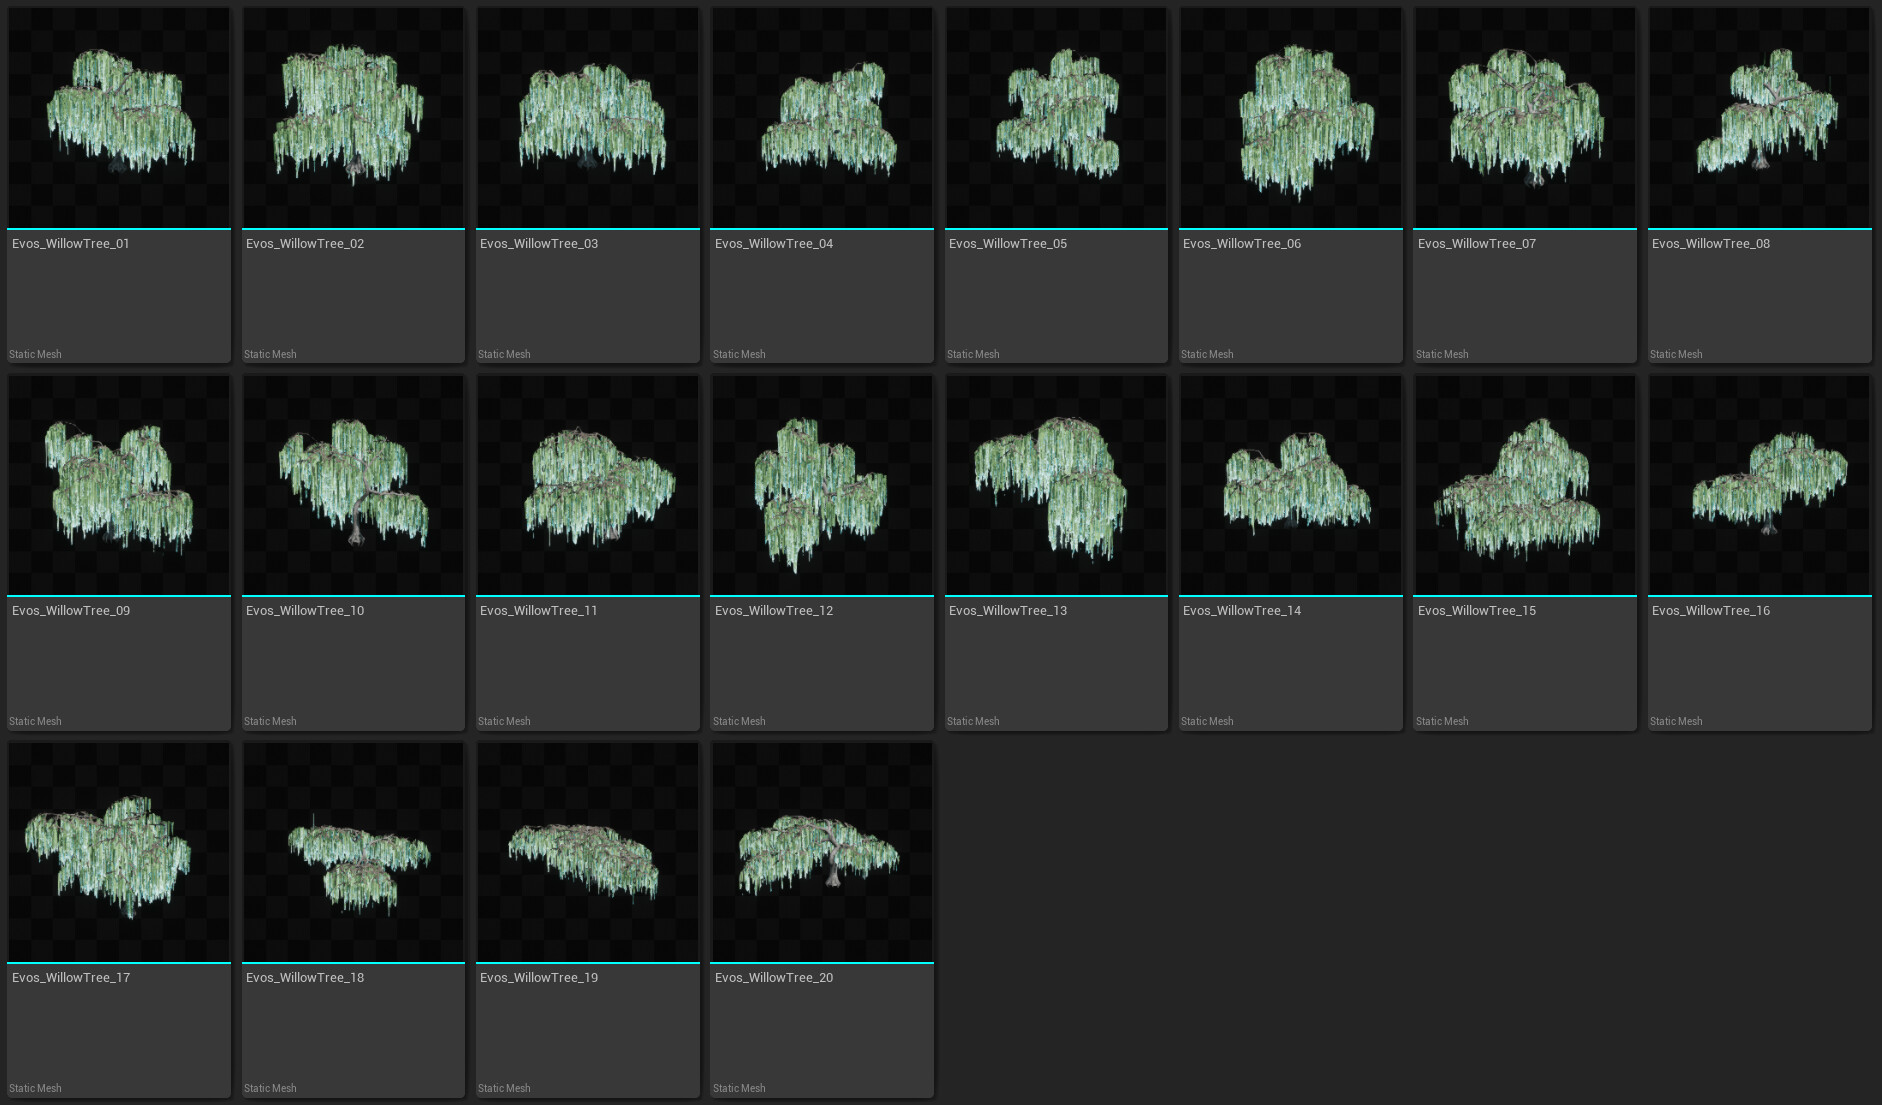Pick the Evos_WillowTree_15 asset thumbnail
Image resolution: width=1882 pixels, height=1105 pixels.
[1525, 485]
